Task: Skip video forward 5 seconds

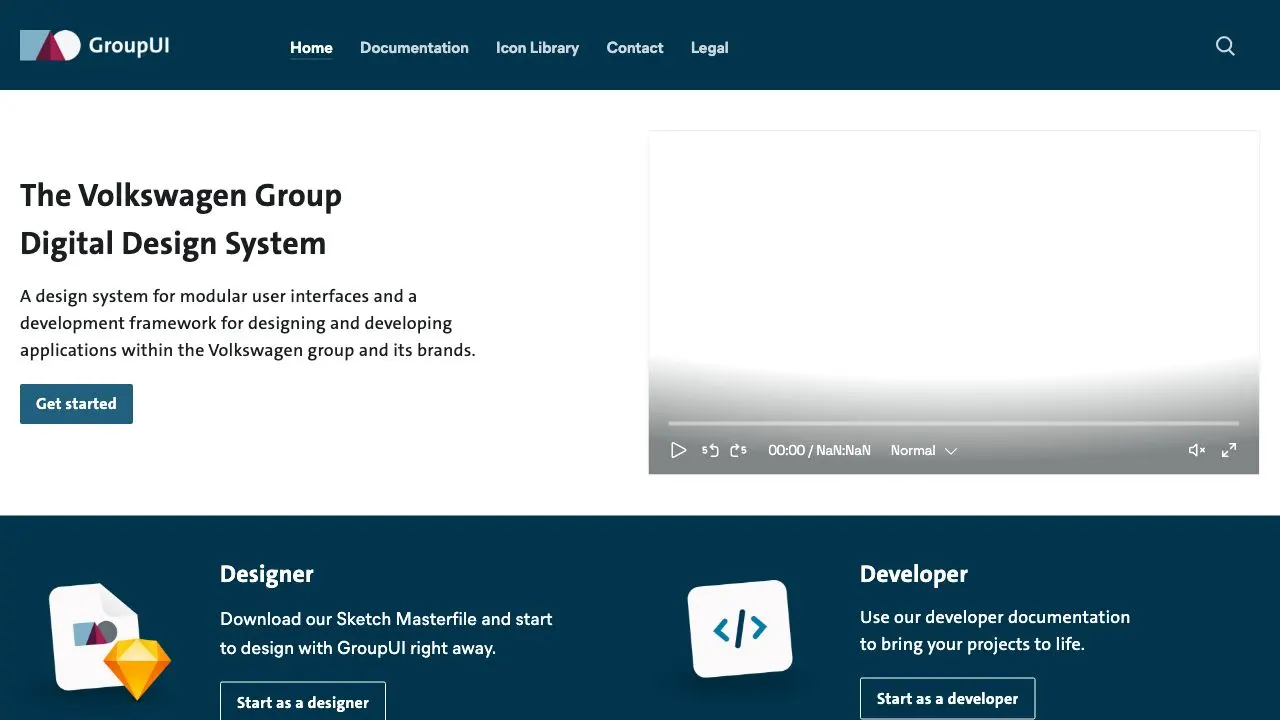Action: point(738,451)
